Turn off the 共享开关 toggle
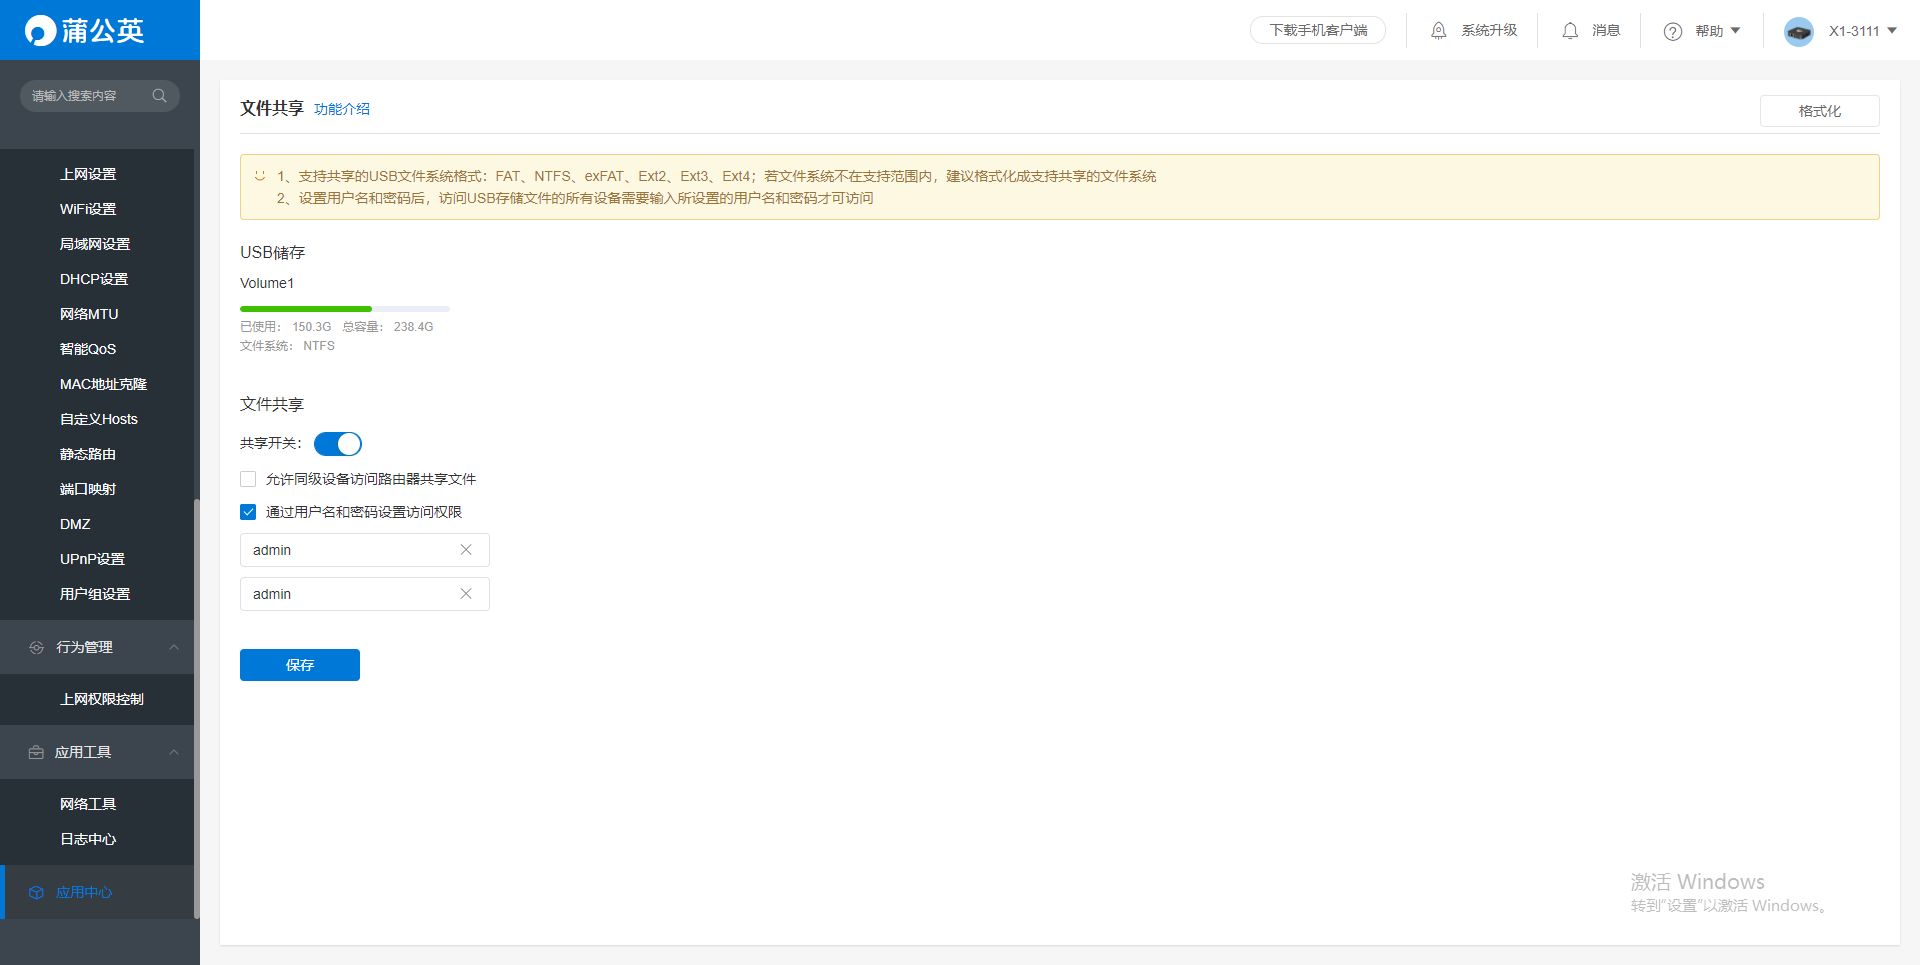This screenshot has height=965, width=1920. pos(338,444)
